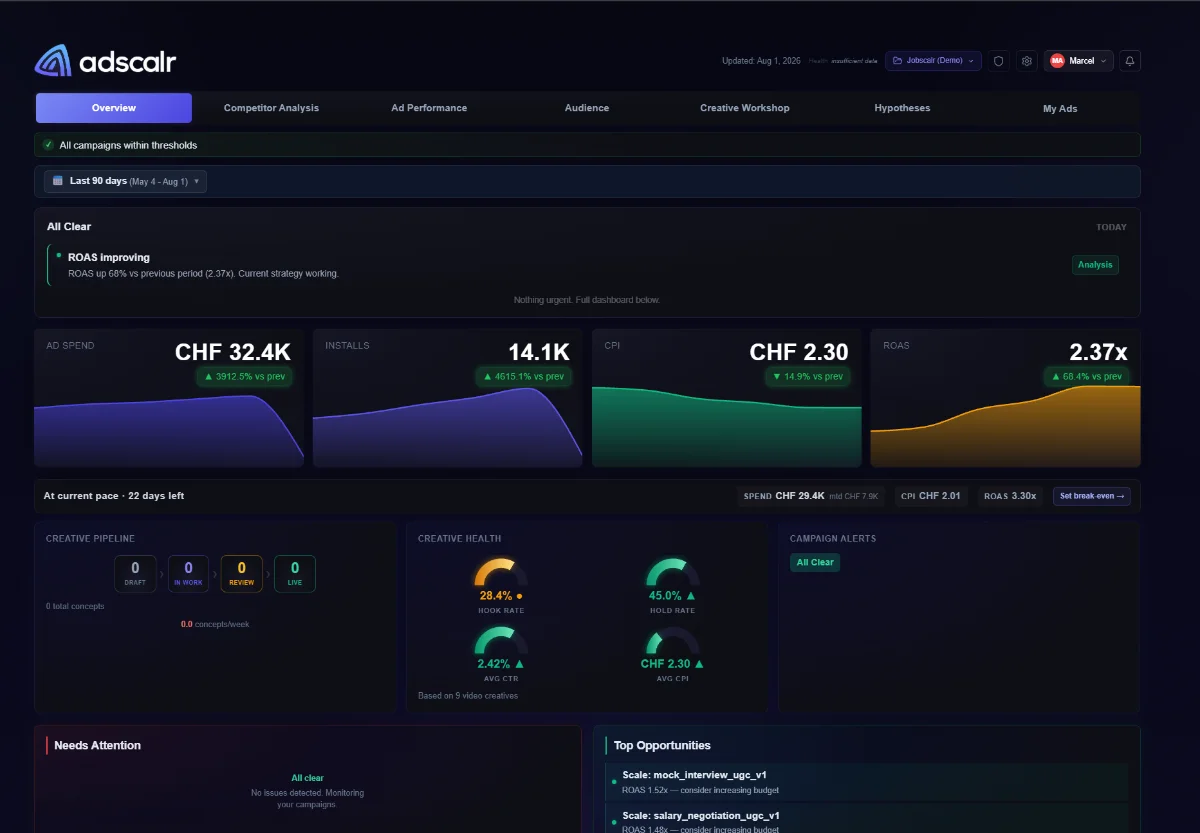1200x833 pixels.
Task: Select the Overview tab
Action: coord(114,108)
